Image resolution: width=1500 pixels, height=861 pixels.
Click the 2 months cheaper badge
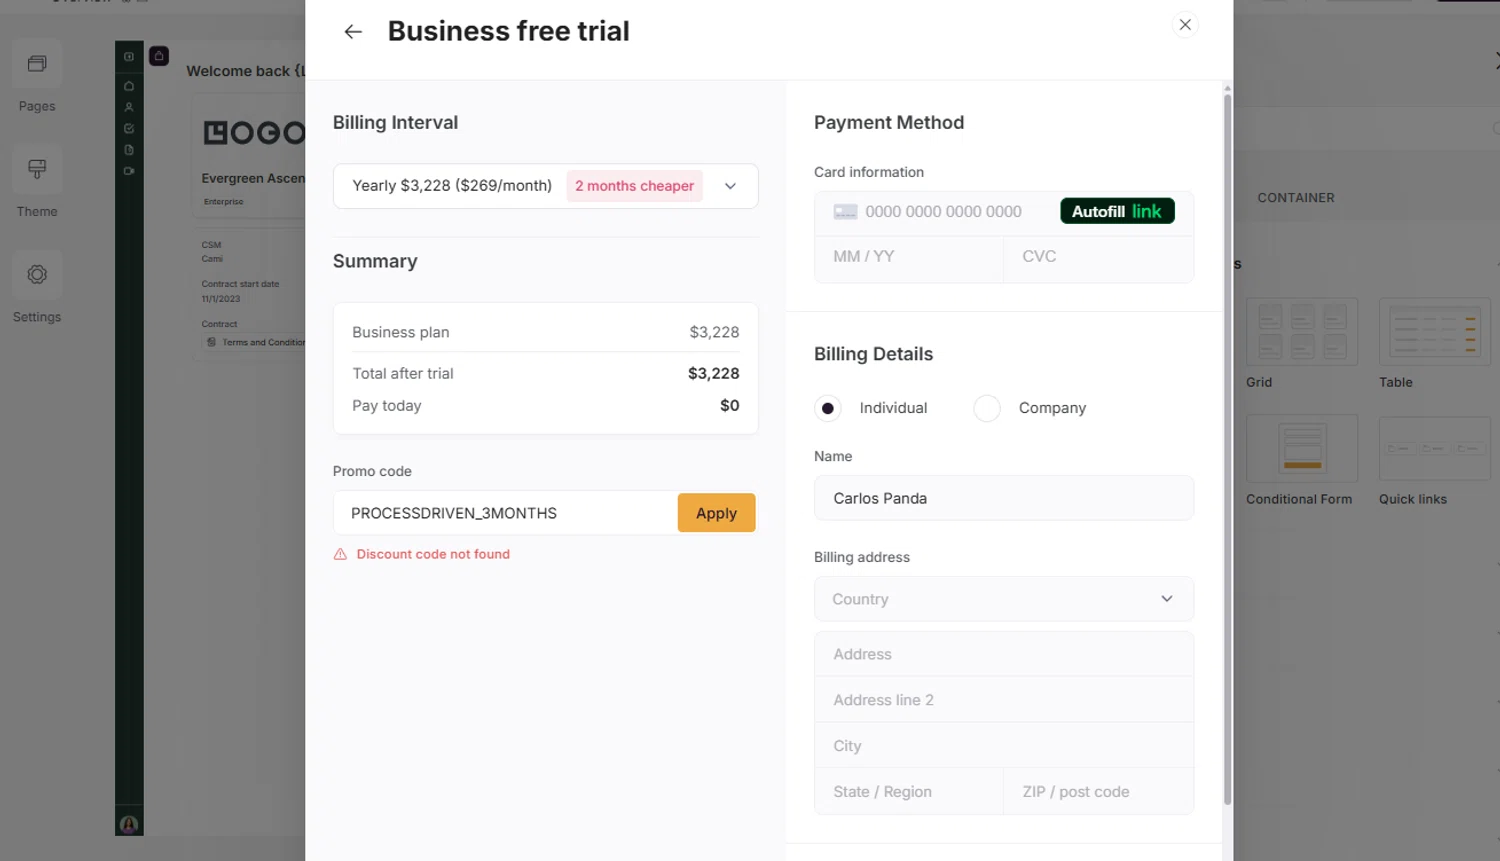click(x=634, y=186)
